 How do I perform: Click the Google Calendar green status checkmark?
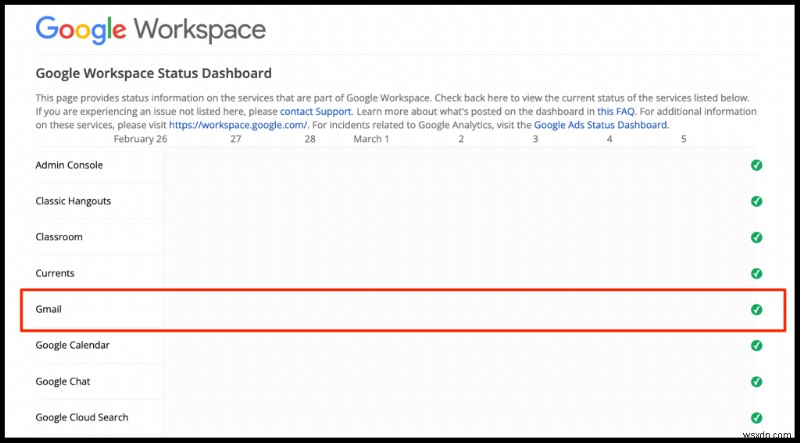click(x=756, y=345)
